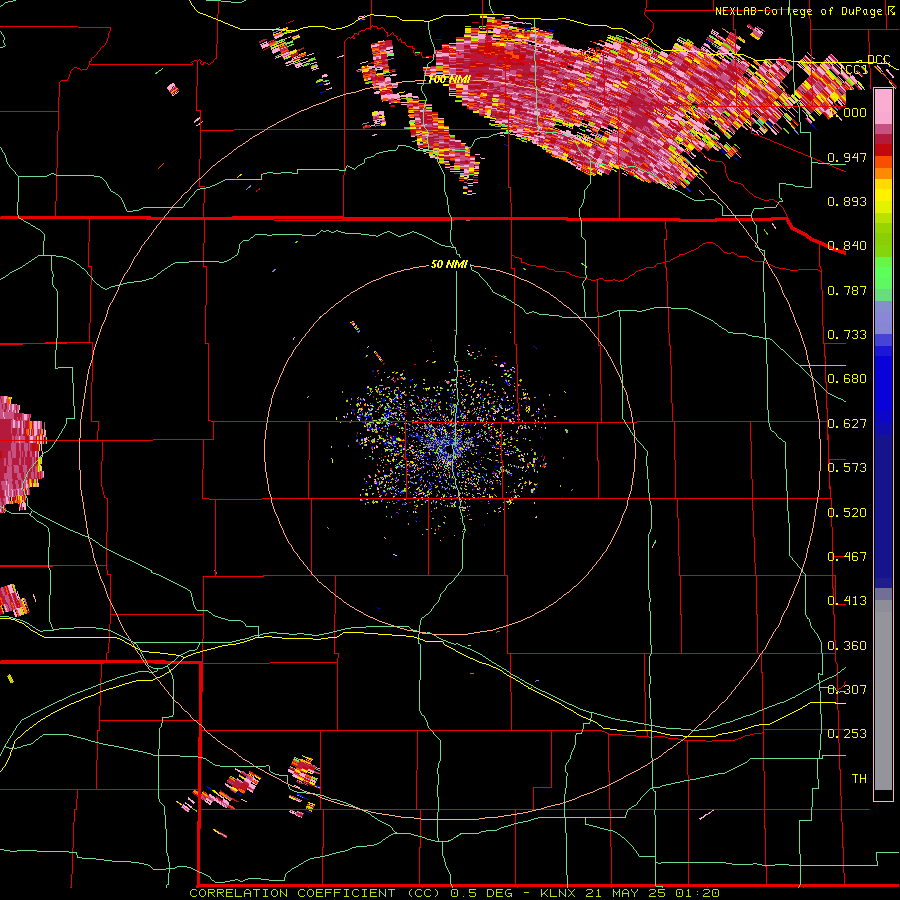The height and width of the screenshot is (900, 900).
Task: Pick the bright green color bar segment
Action: click(883, 273)
